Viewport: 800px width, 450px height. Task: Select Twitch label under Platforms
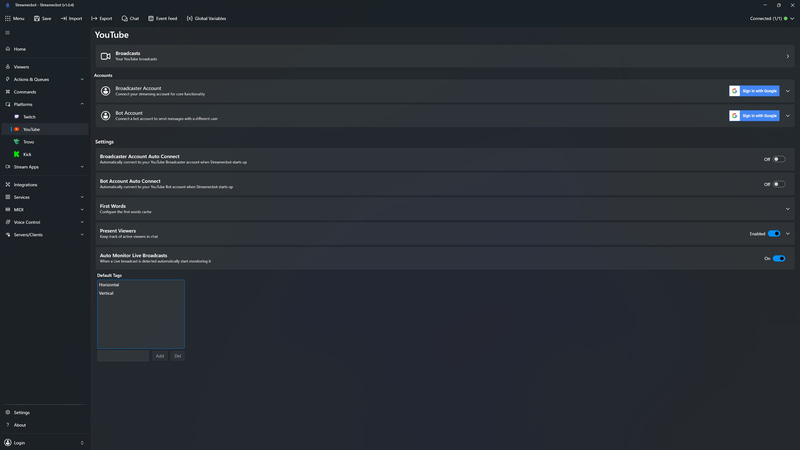[30, 117]
